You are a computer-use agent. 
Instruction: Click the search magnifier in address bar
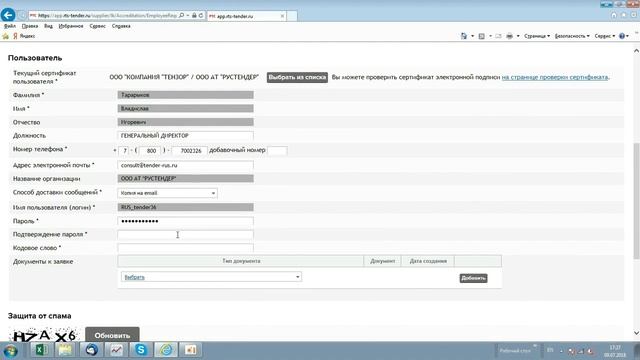(182, 16)
